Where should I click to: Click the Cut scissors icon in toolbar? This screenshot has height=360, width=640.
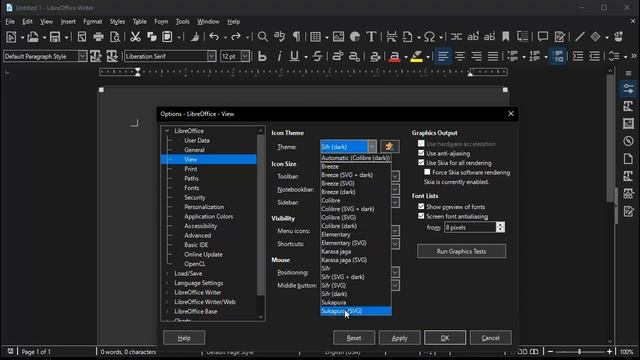click(x=135, y=37)
